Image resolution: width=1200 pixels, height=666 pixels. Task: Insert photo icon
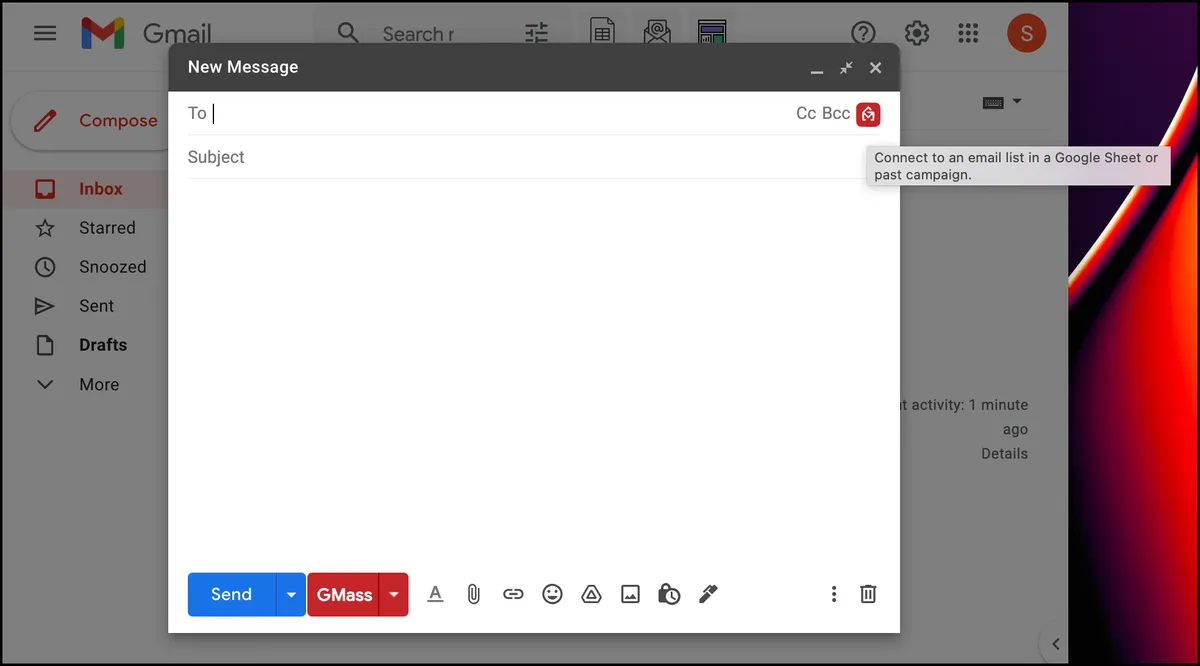[630, 594]
